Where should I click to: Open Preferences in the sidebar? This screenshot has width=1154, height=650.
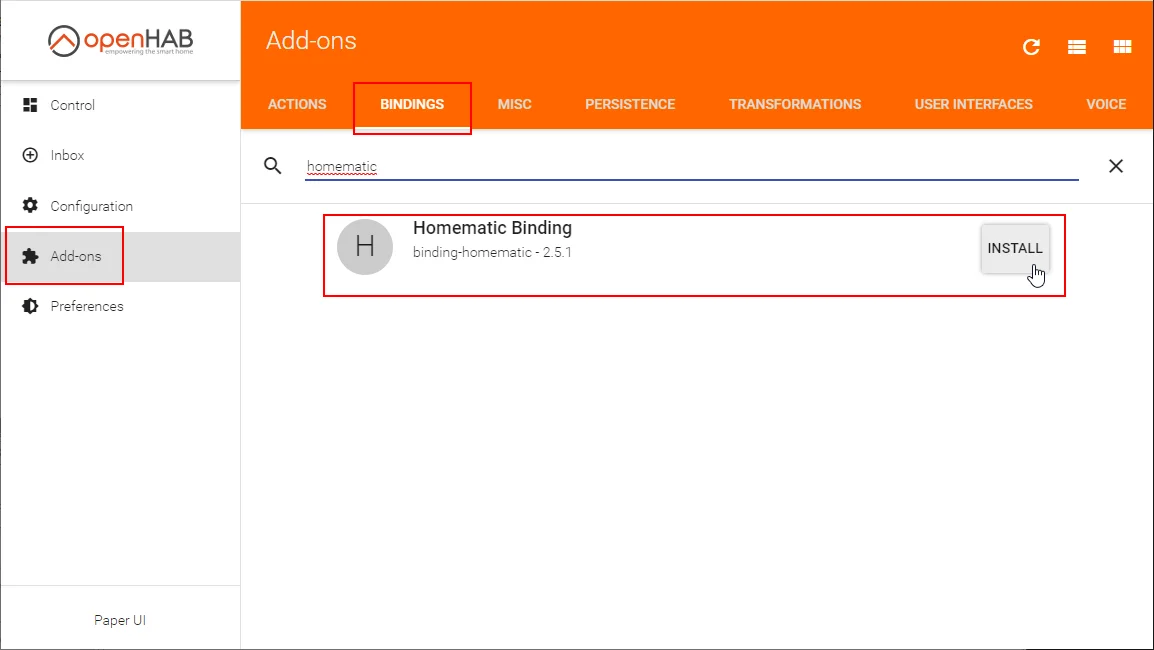point(121,306)
